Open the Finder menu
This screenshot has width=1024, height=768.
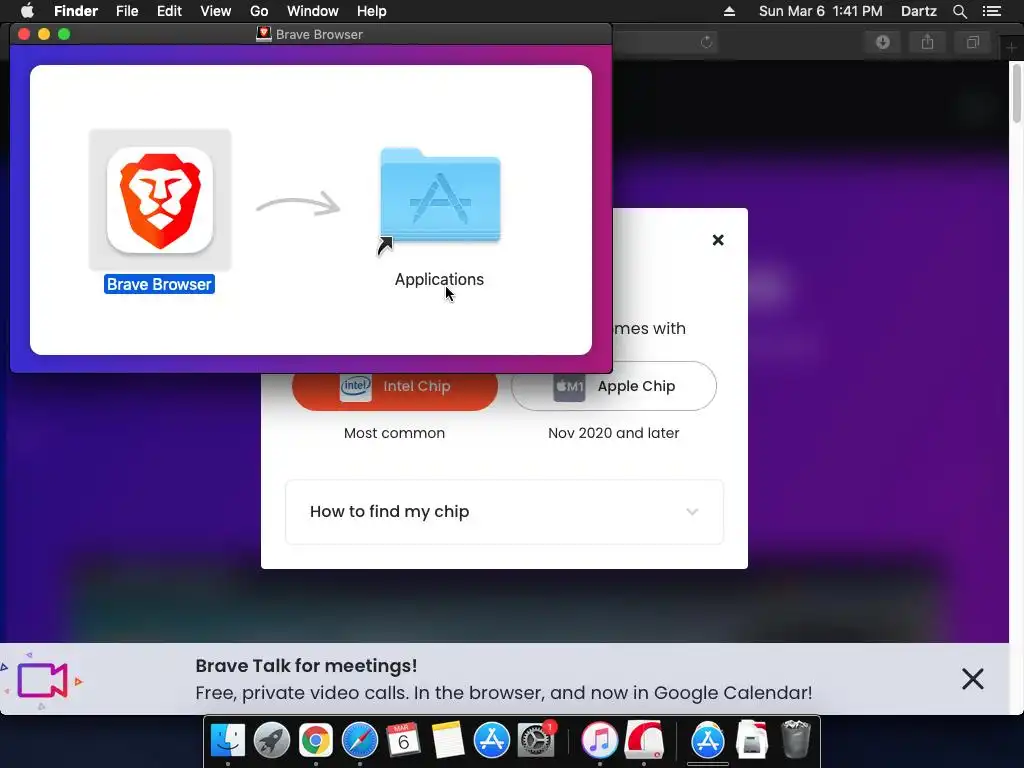click(x=76, y=11)
